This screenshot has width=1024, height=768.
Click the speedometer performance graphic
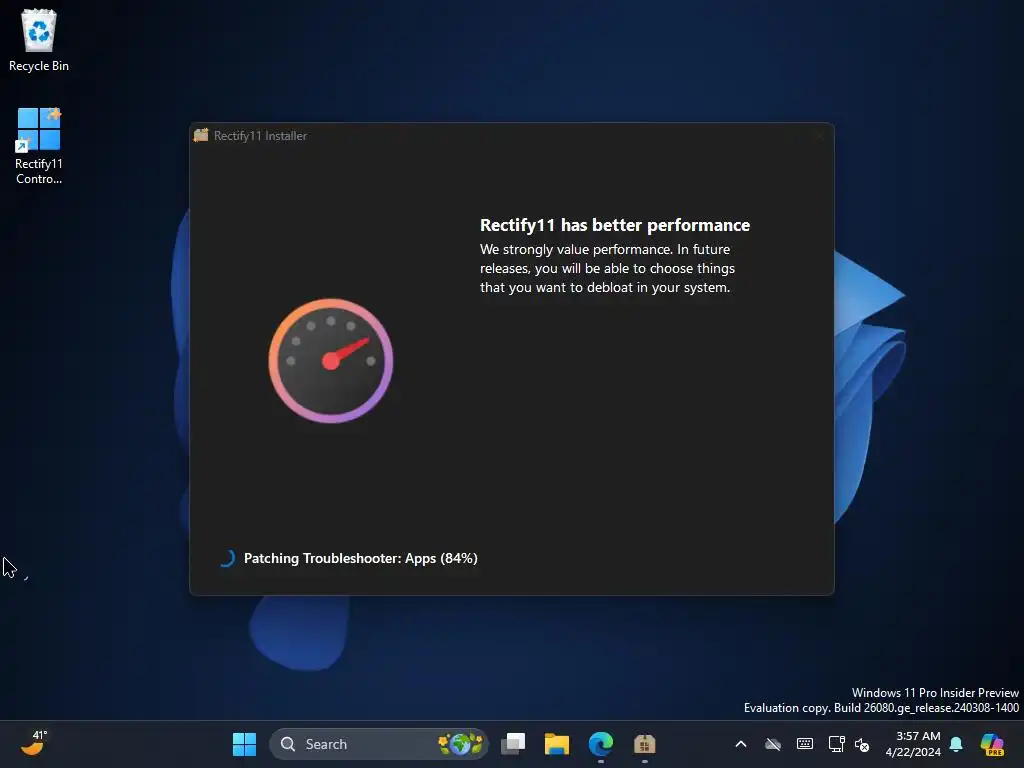click(331, 360)
